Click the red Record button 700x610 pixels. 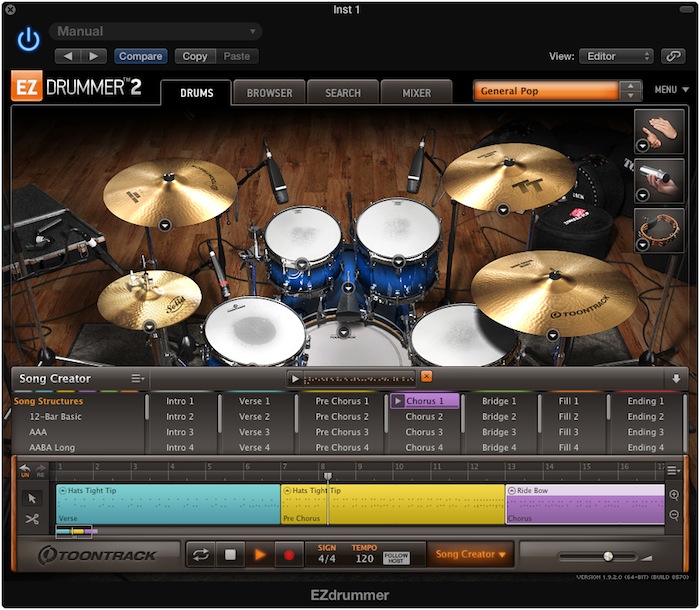[289, 555]
